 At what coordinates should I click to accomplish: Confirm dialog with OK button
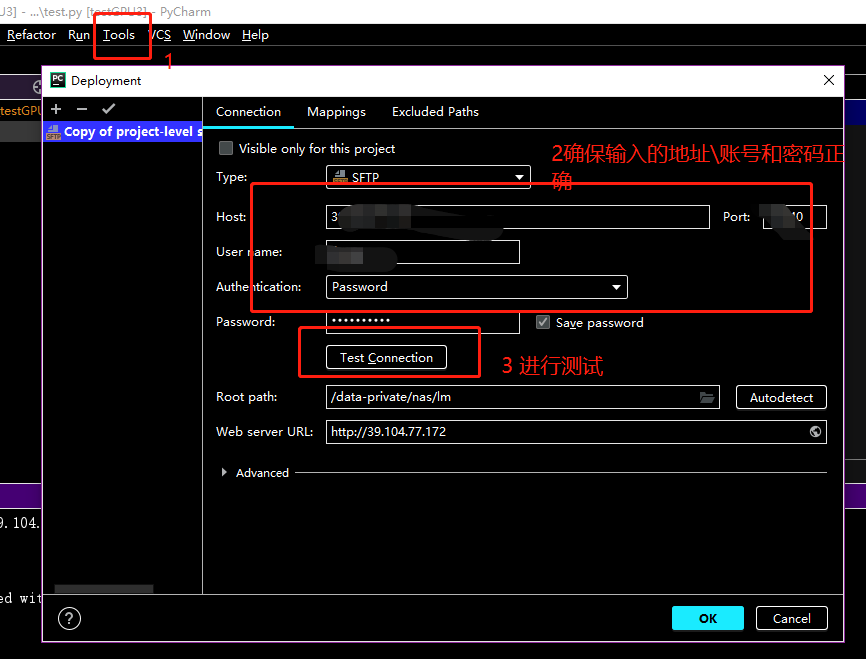pos(707,618)
